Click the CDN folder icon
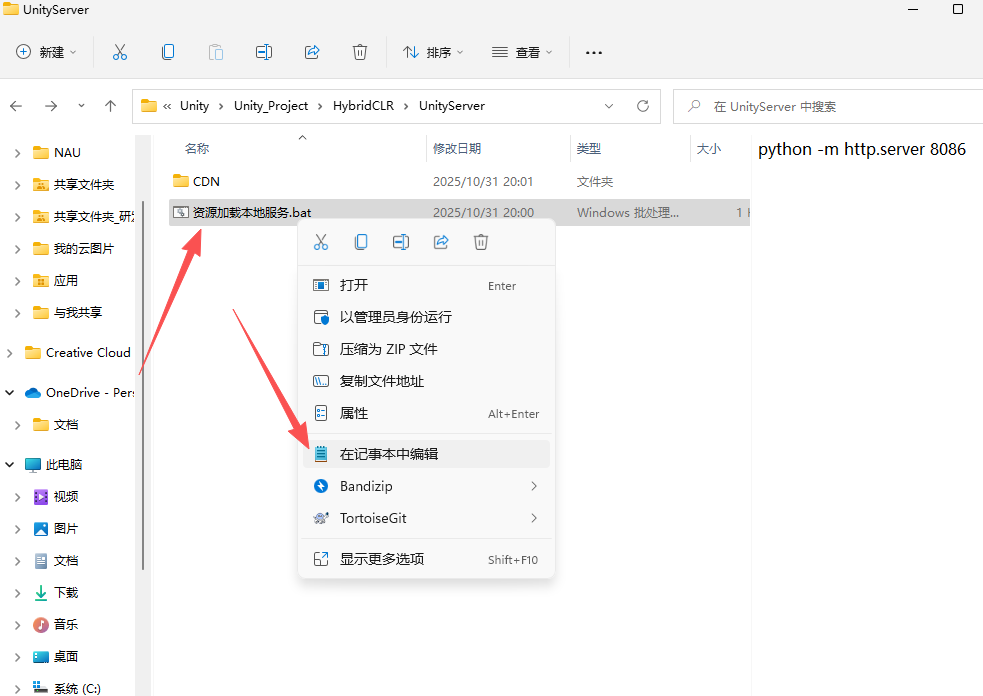The width and height of the screenshot is (983, 696). [181, 181]
